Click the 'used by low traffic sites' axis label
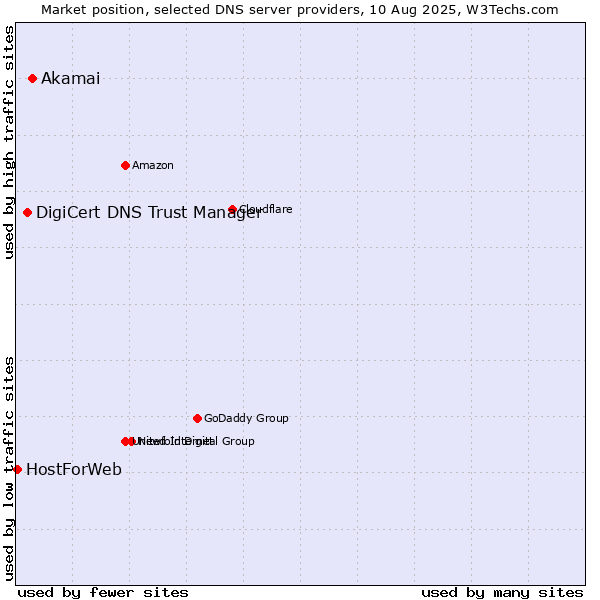600x600 pixels. coord(8,469)
